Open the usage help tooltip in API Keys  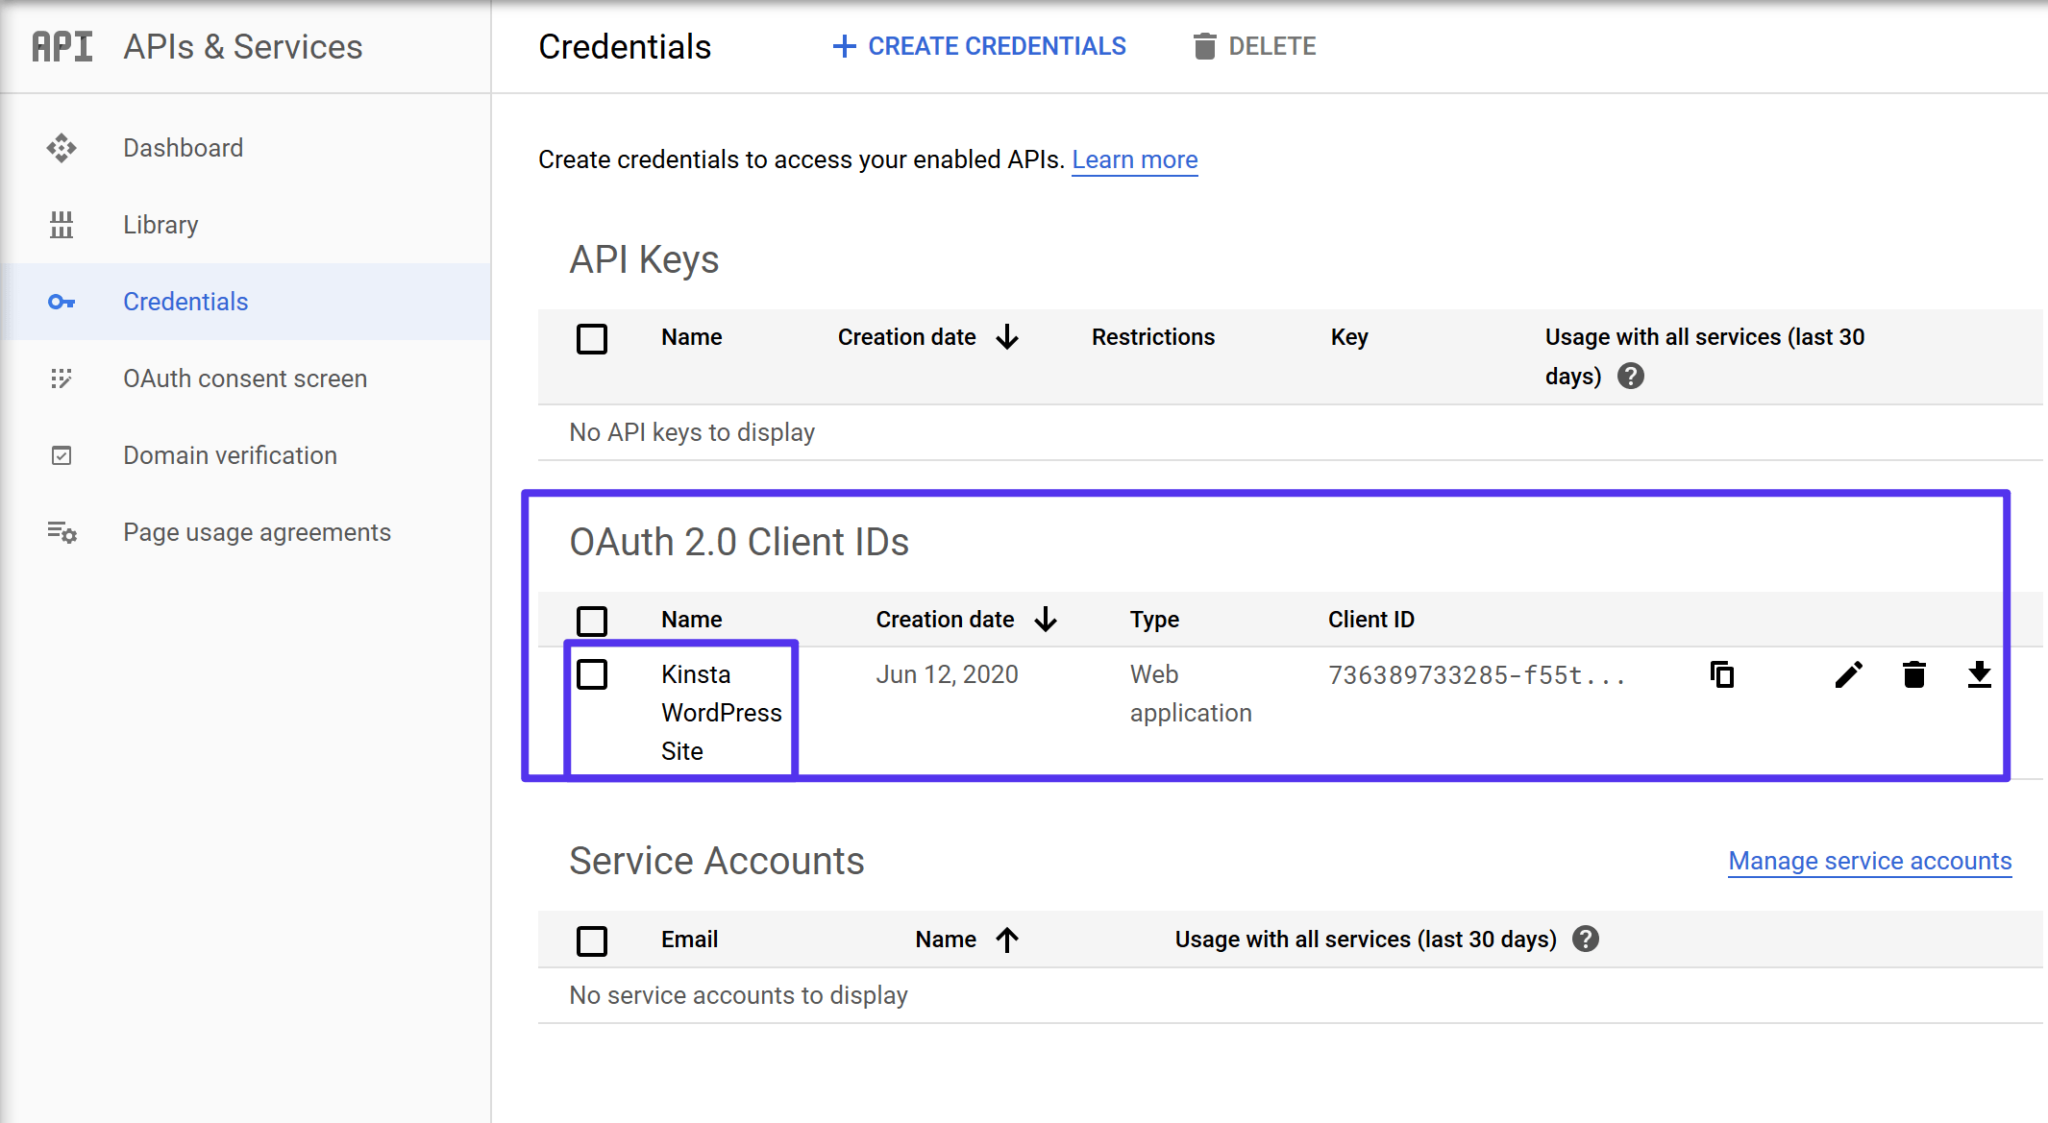tap(1630, 377)
